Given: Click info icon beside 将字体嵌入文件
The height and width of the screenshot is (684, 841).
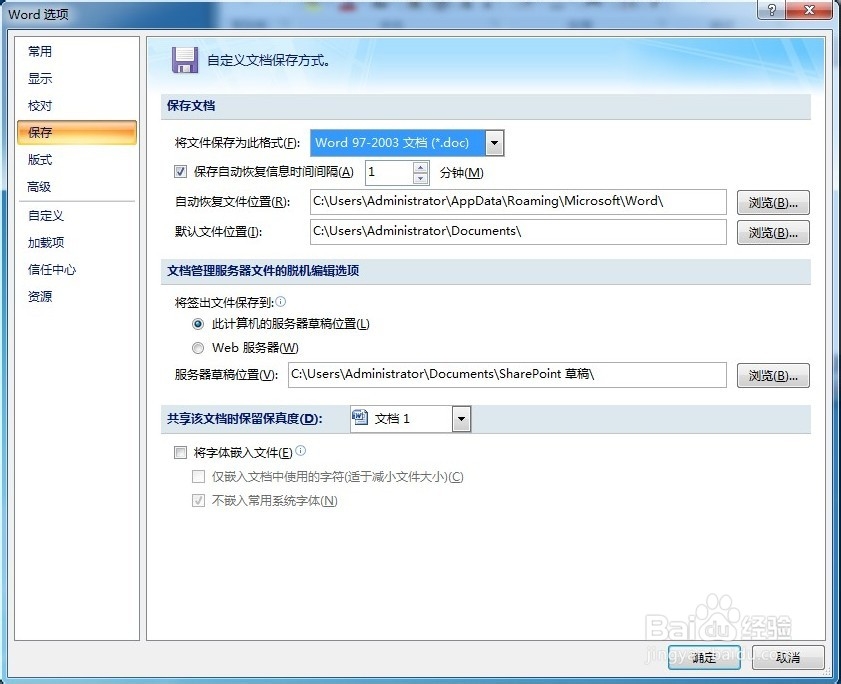Looking at the screenshot, I should 300,451.
